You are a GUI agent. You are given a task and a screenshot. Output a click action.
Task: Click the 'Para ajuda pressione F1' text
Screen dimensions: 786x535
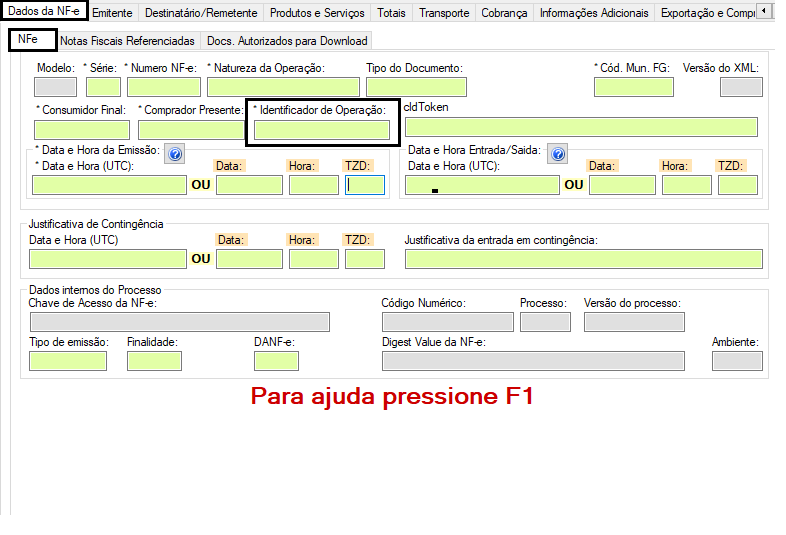pos(392,396)
